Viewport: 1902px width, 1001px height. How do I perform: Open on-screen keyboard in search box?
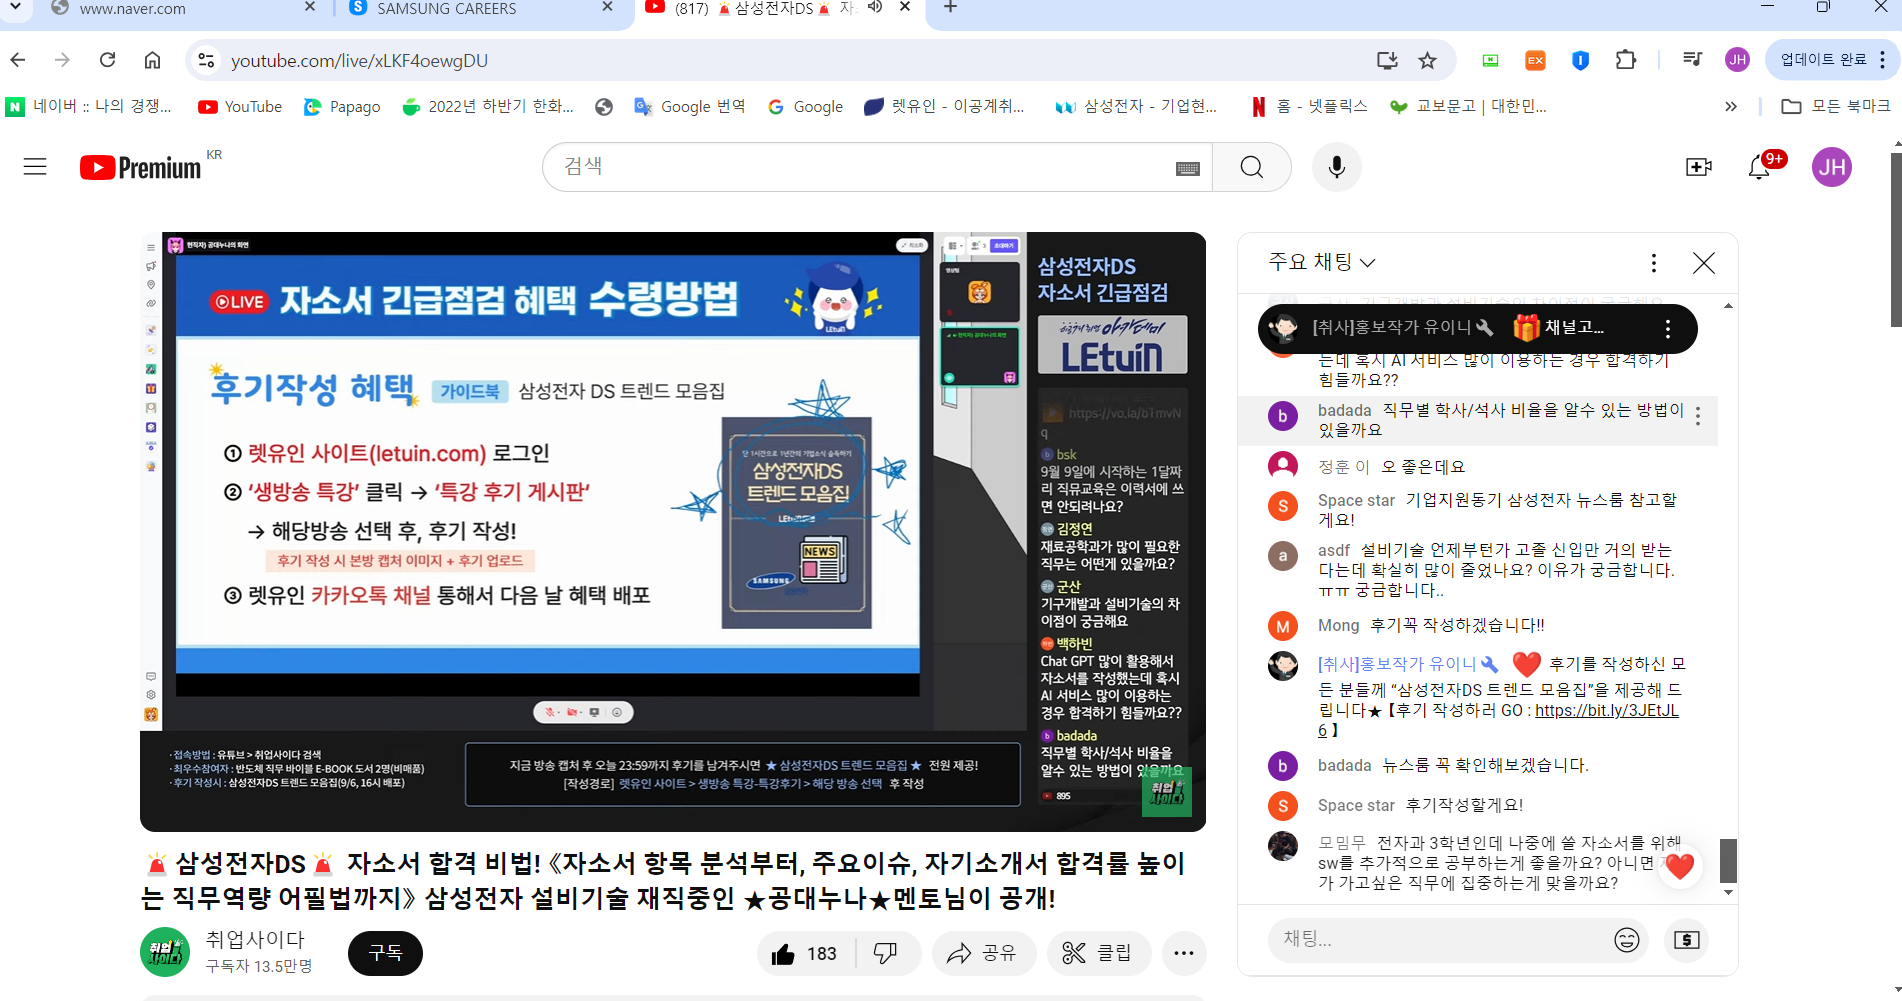1187,168
